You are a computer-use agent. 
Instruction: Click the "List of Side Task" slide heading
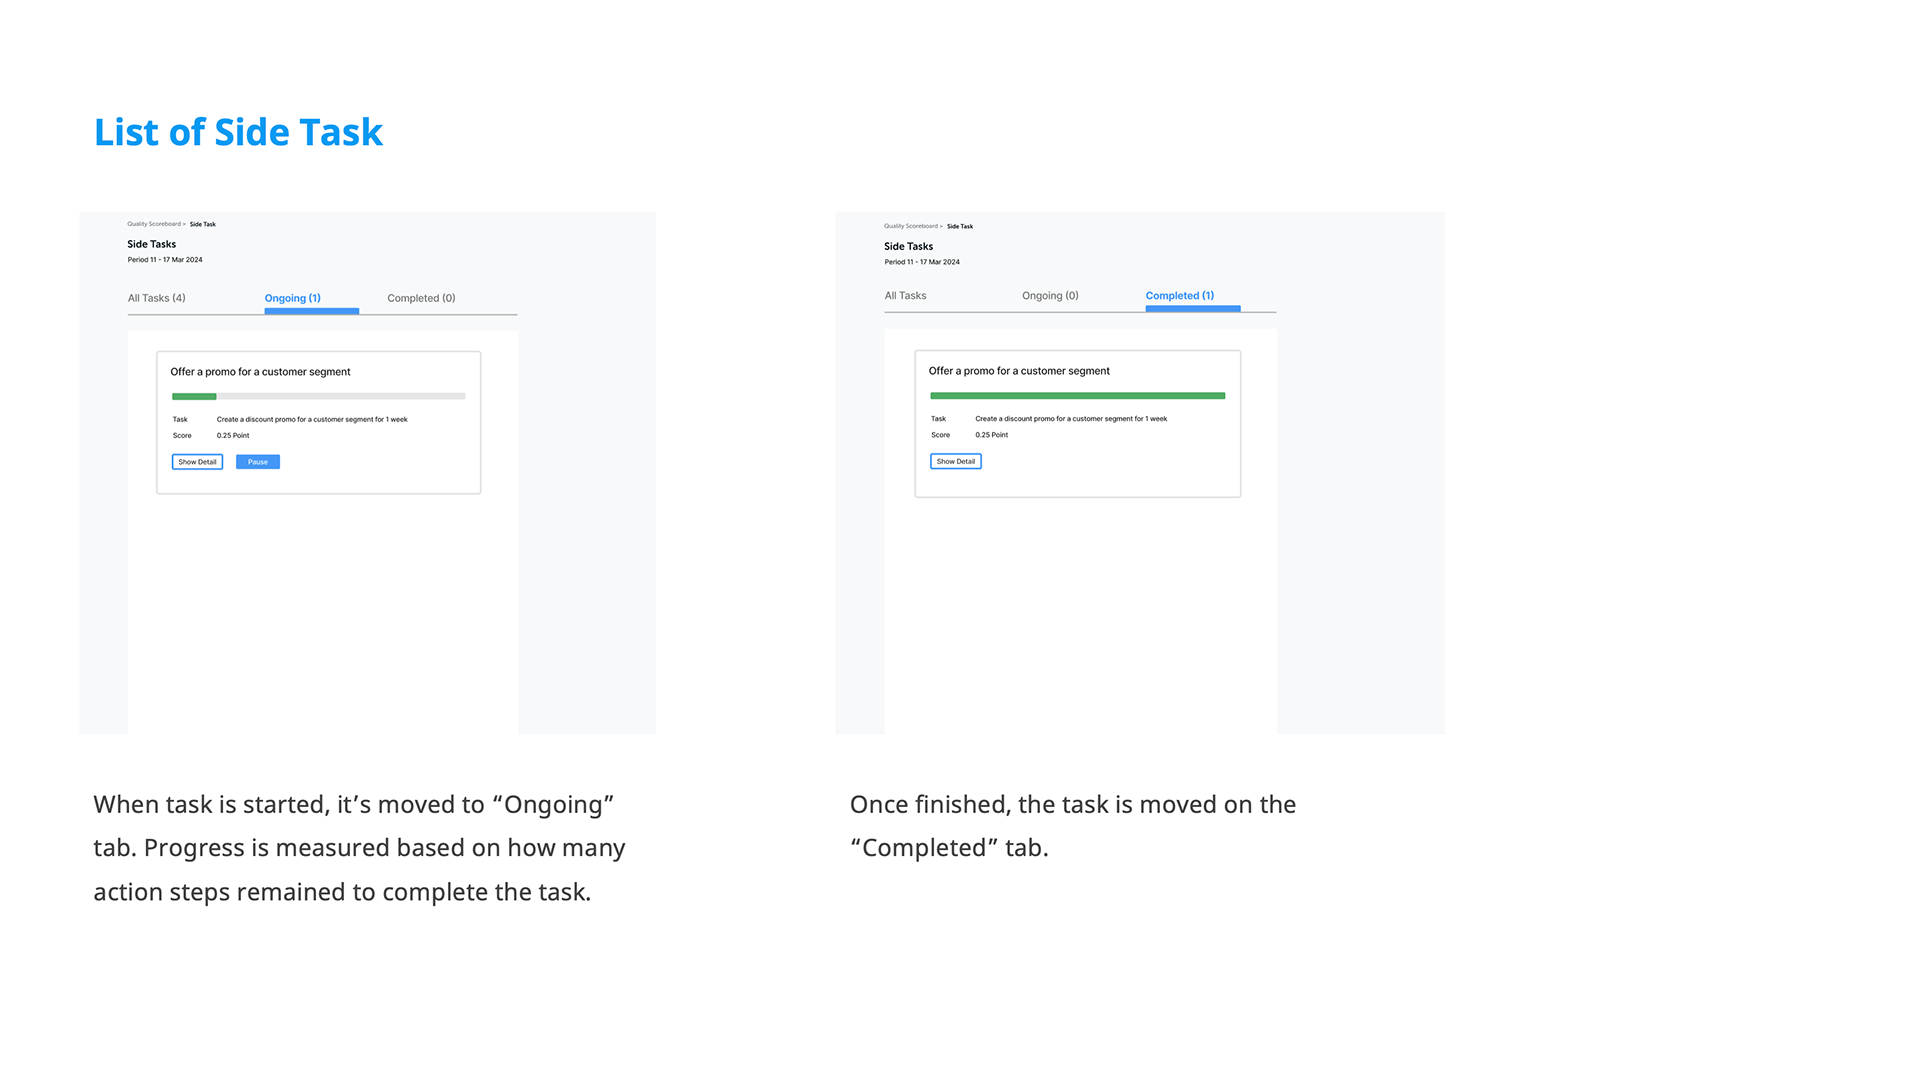point(238,132)
